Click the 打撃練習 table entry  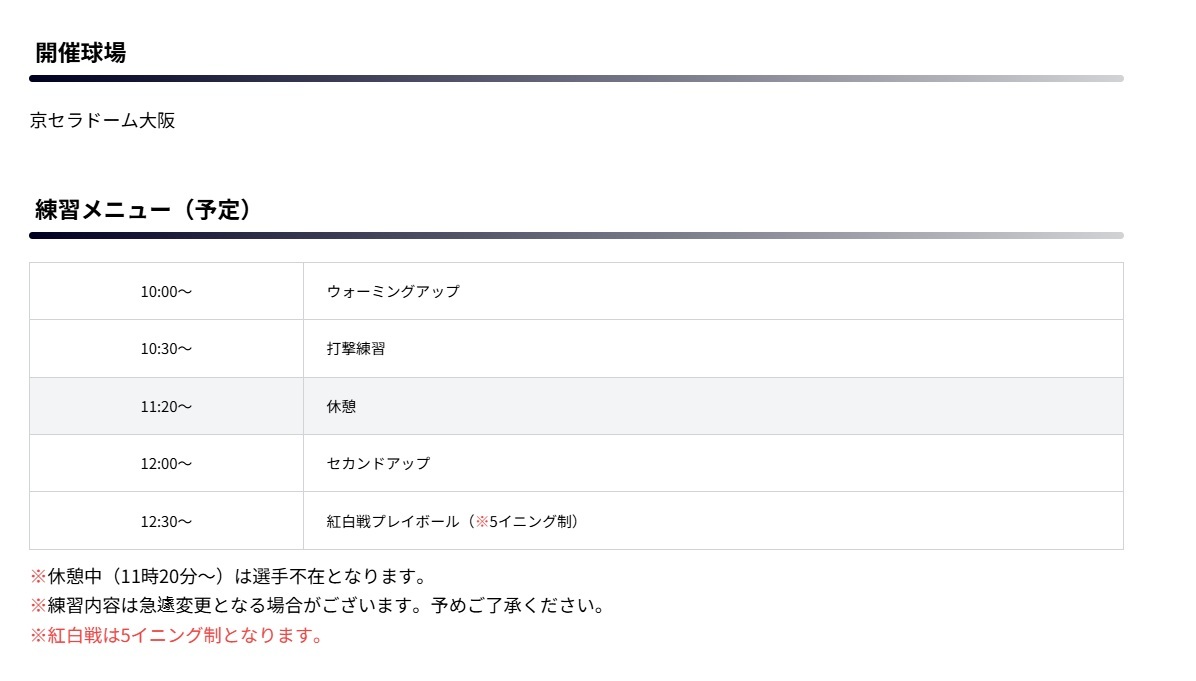coord(356,349)
